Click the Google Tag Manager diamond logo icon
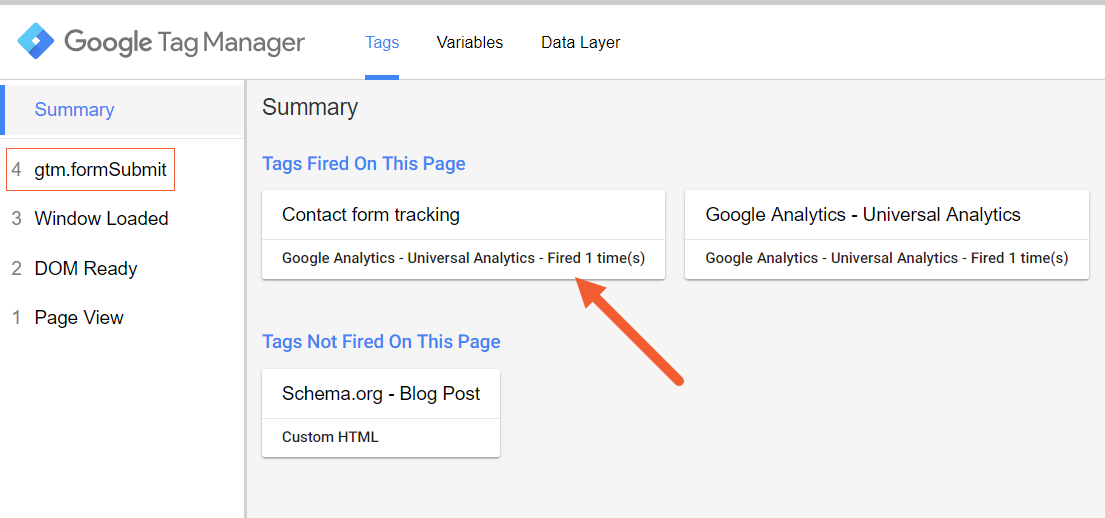 coord(36,42)
